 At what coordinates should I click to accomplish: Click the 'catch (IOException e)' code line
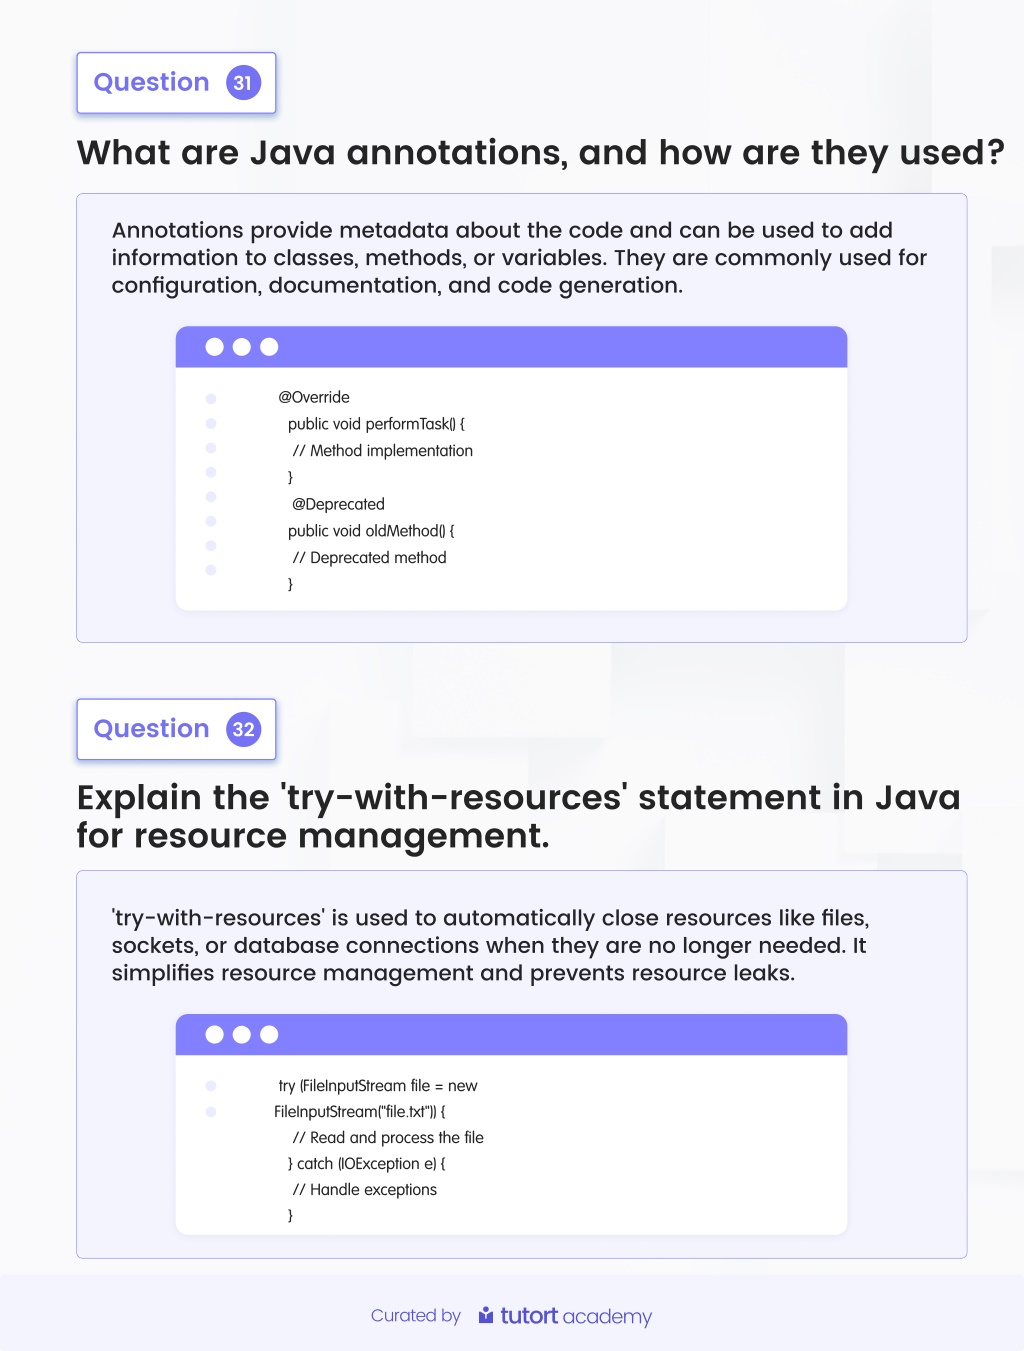(366, 1164)
